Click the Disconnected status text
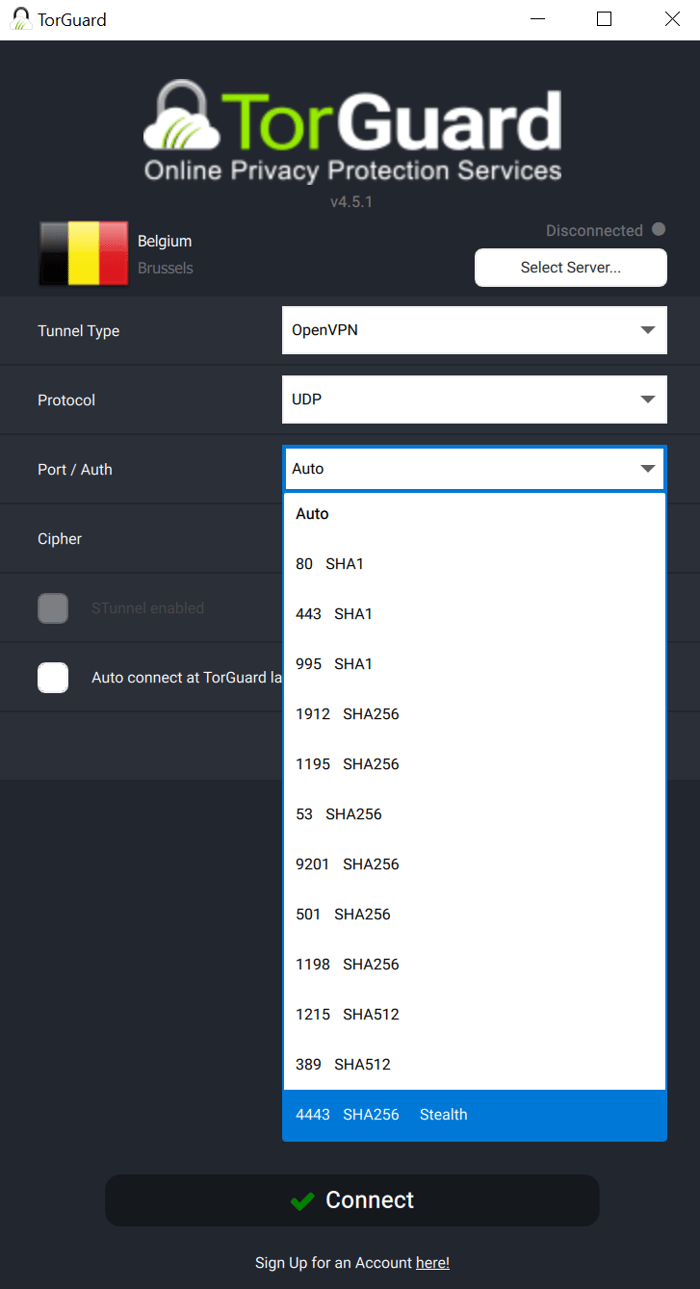700x1289 pixels. (x=594, y=231)
